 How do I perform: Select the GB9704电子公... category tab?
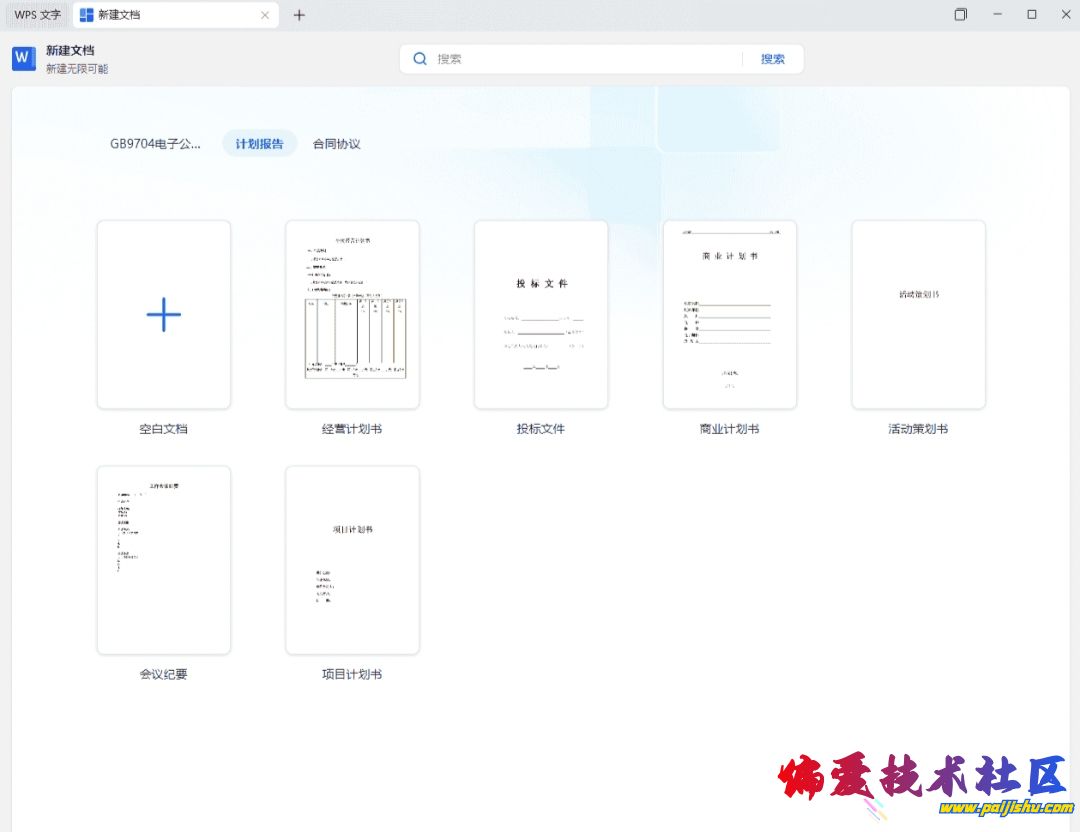[x=155, y=144]
